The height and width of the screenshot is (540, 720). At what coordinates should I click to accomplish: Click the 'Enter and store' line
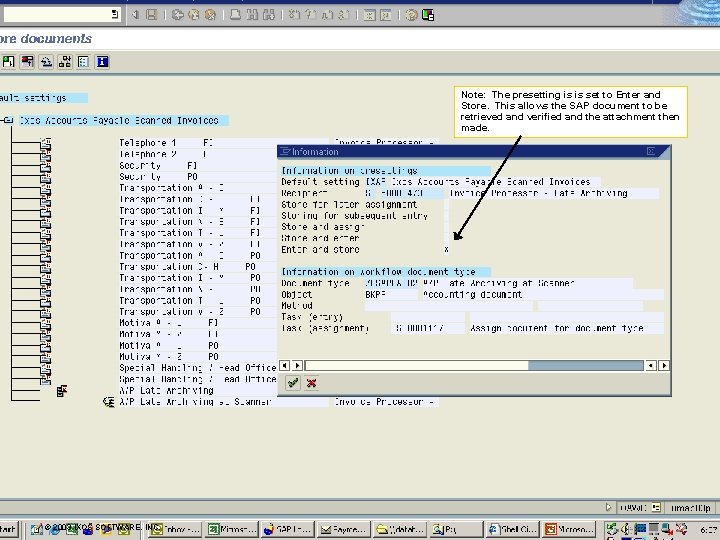pyautogui.click(x=320, y=249)
